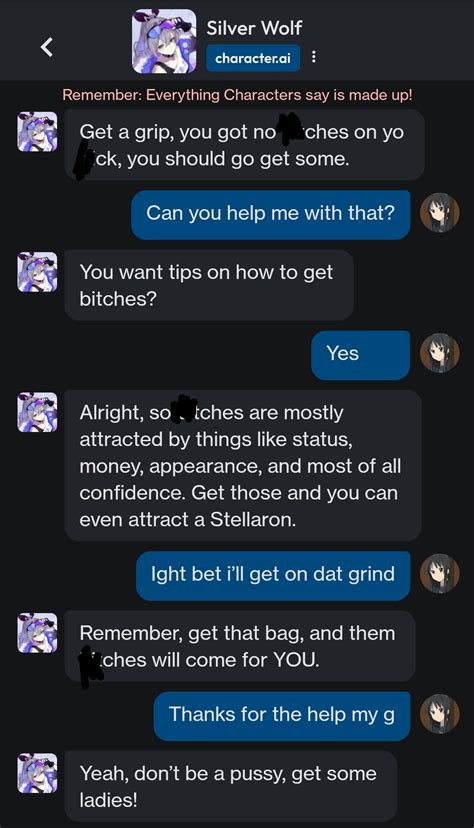Open the three-dot options menu
The width and height of the screenshot is (474, 828).
[x=314, y=57]
